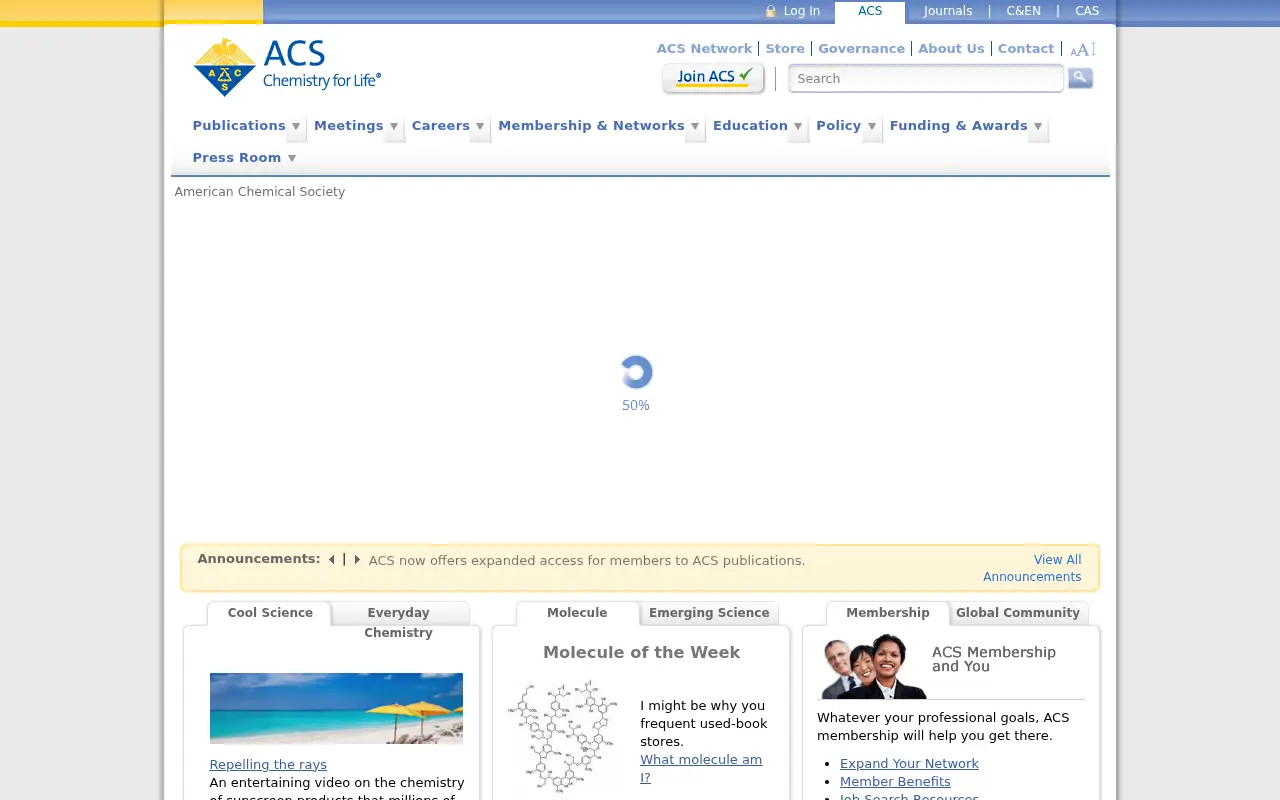Open the Store link
1280x800 pixels.
[x=785, y=48]
